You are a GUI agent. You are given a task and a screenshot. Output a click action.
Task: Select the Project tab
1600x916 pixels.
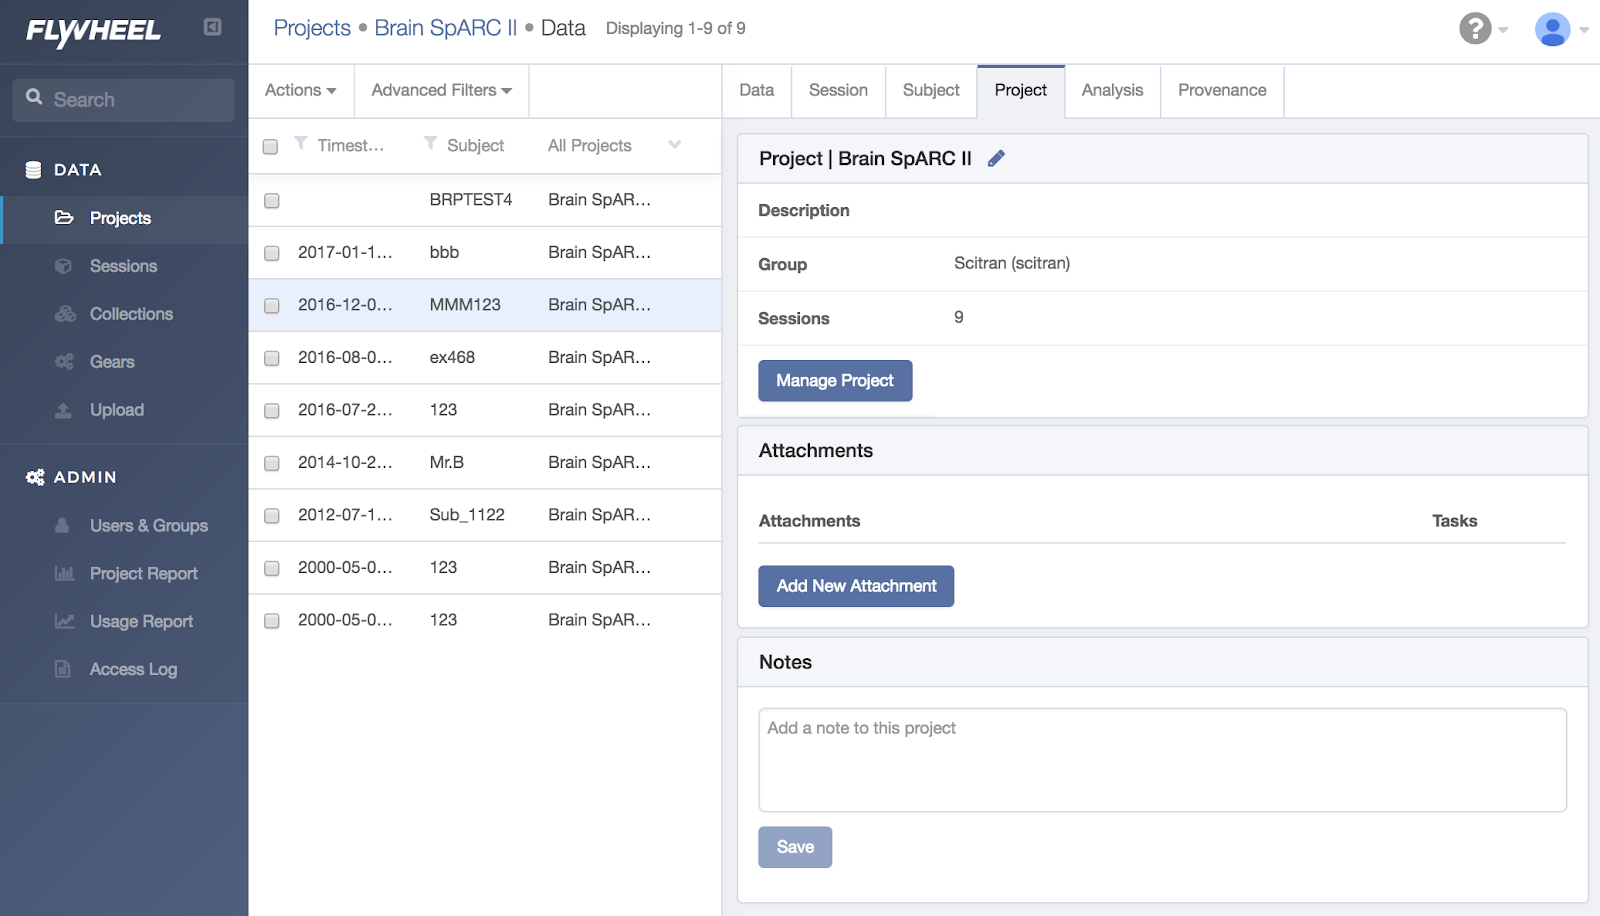tap(1021, 90)
